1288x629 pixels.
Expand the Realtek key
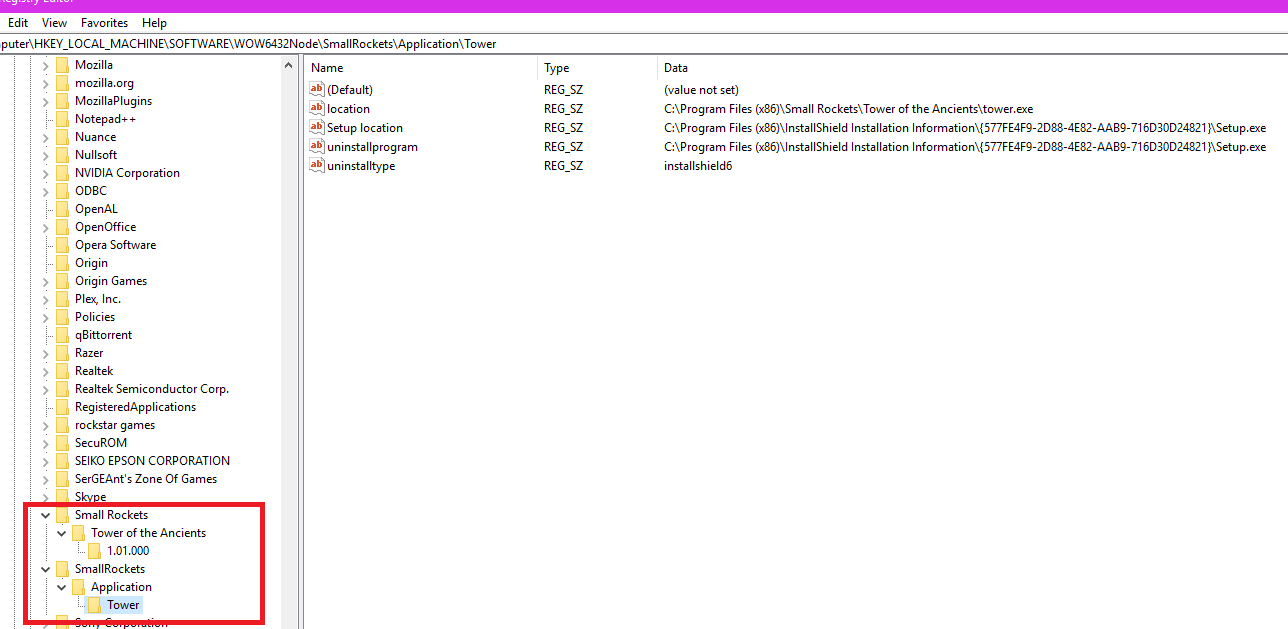click(x=45, y=371)
